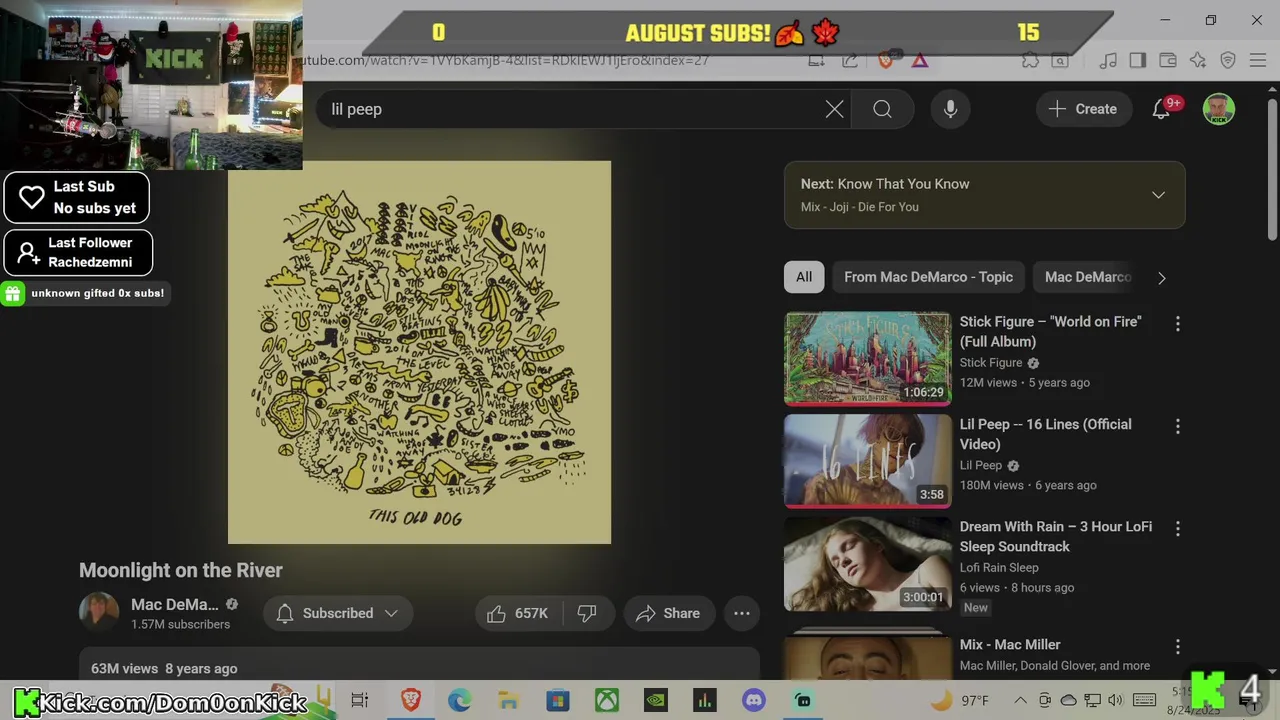Click 'Moonlight on the River' title
Screen dimensions: 1280x720
181,570
